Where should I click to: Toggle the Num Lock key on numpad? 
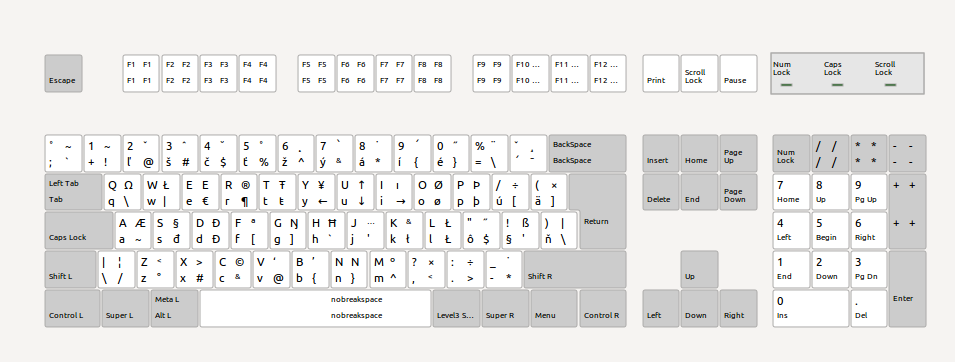point(791,154)
